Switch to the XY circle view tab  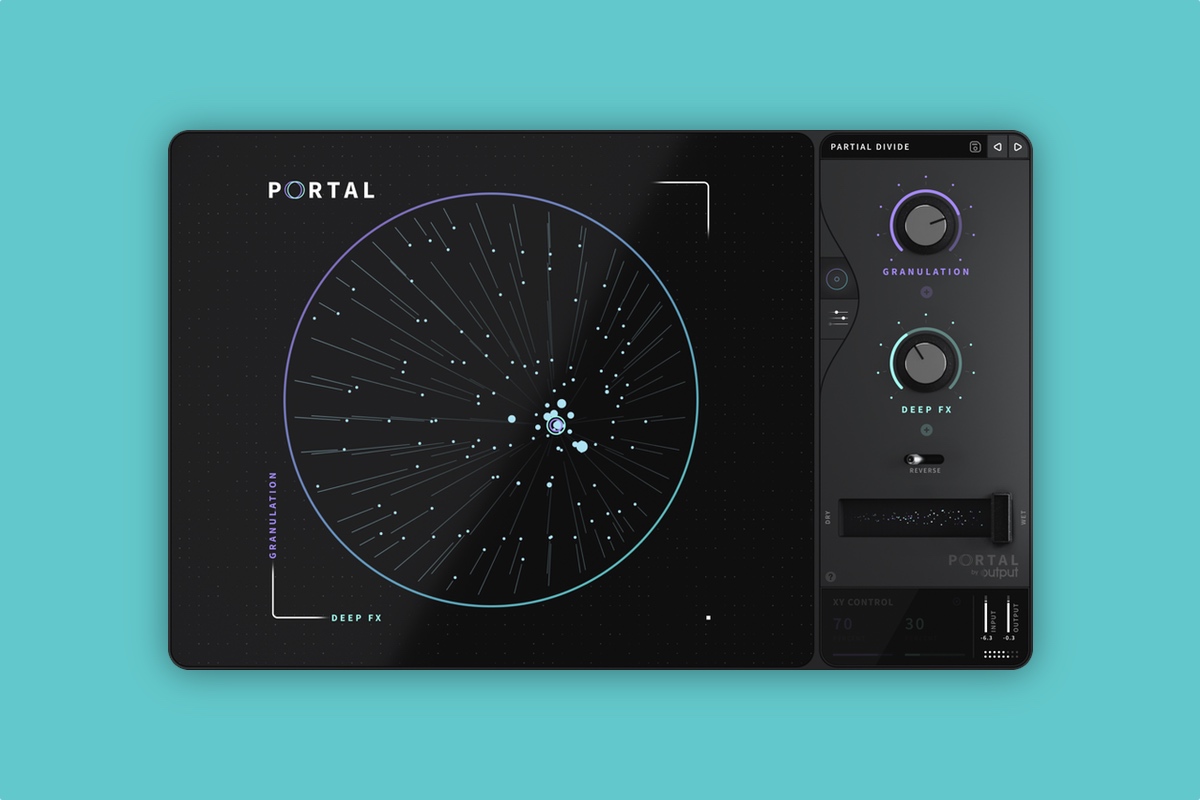838,281
